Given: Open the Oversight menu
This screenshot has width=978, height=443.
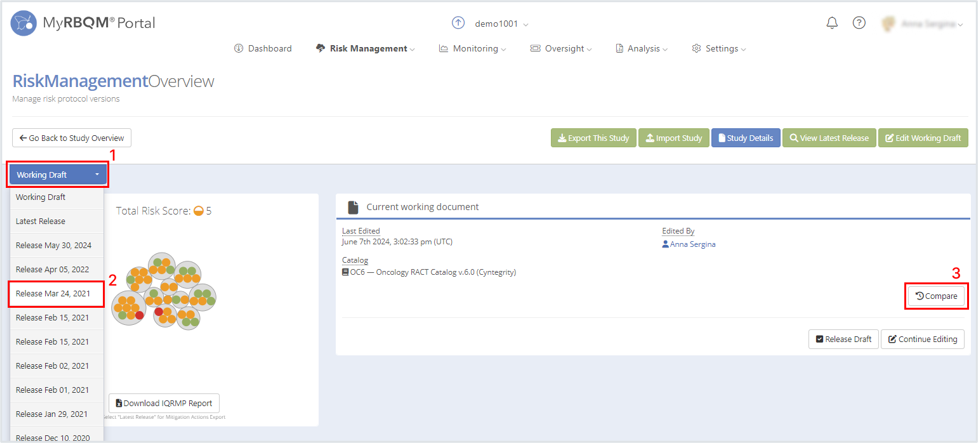Looking at the screenshot, I should pos(561,48).
